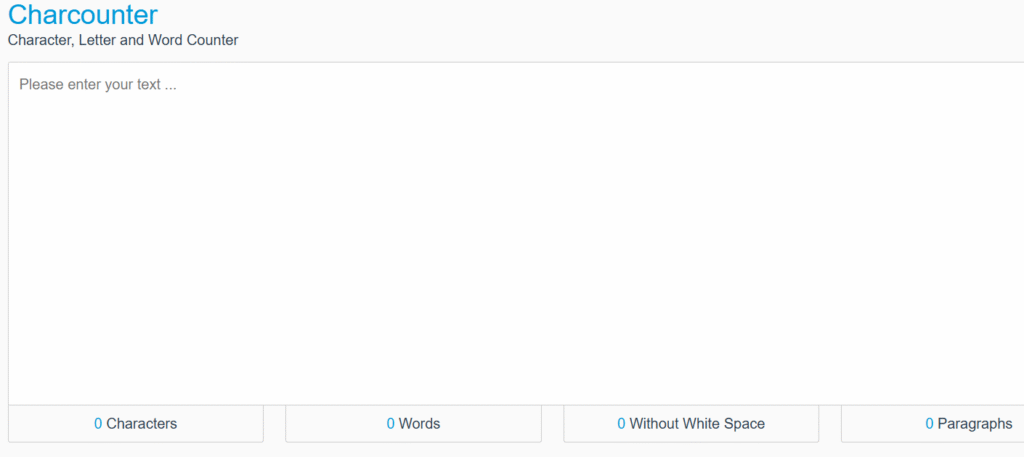Viewport: 1024px width, 457px height.
Task: Click the 'Please enter your text ...' placeholder
Action: [98, 85]
